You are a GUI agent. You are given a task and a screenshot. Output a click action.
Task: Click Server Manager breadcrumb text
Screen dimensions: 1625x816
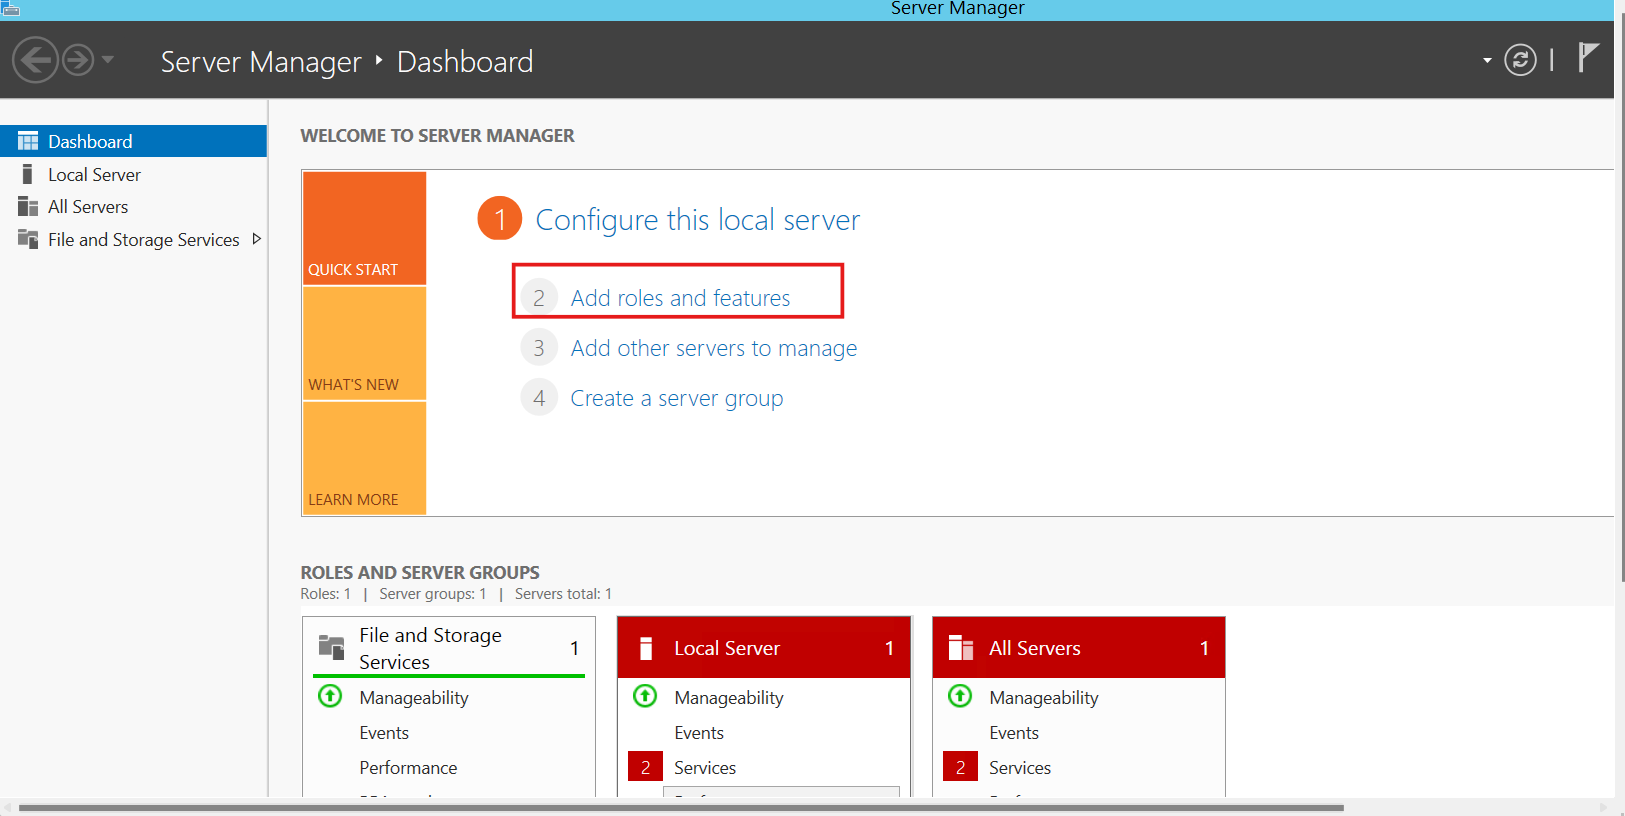(261, 62)
